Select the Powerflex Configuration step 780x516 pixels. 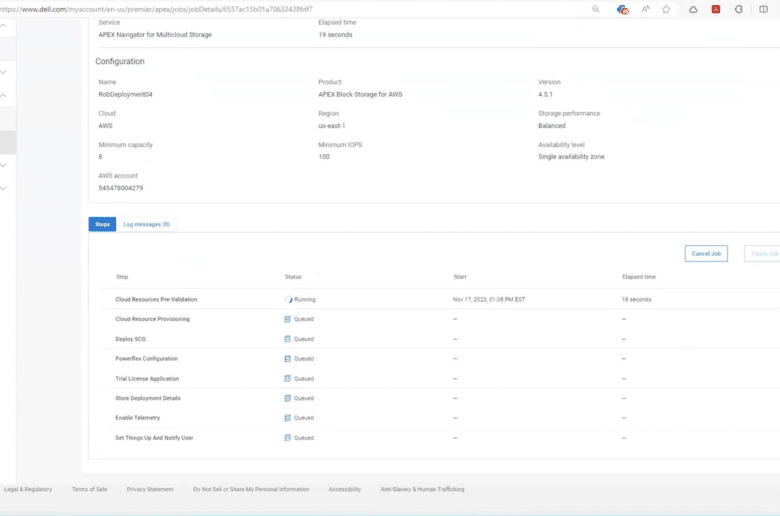(x=146, y=359)
